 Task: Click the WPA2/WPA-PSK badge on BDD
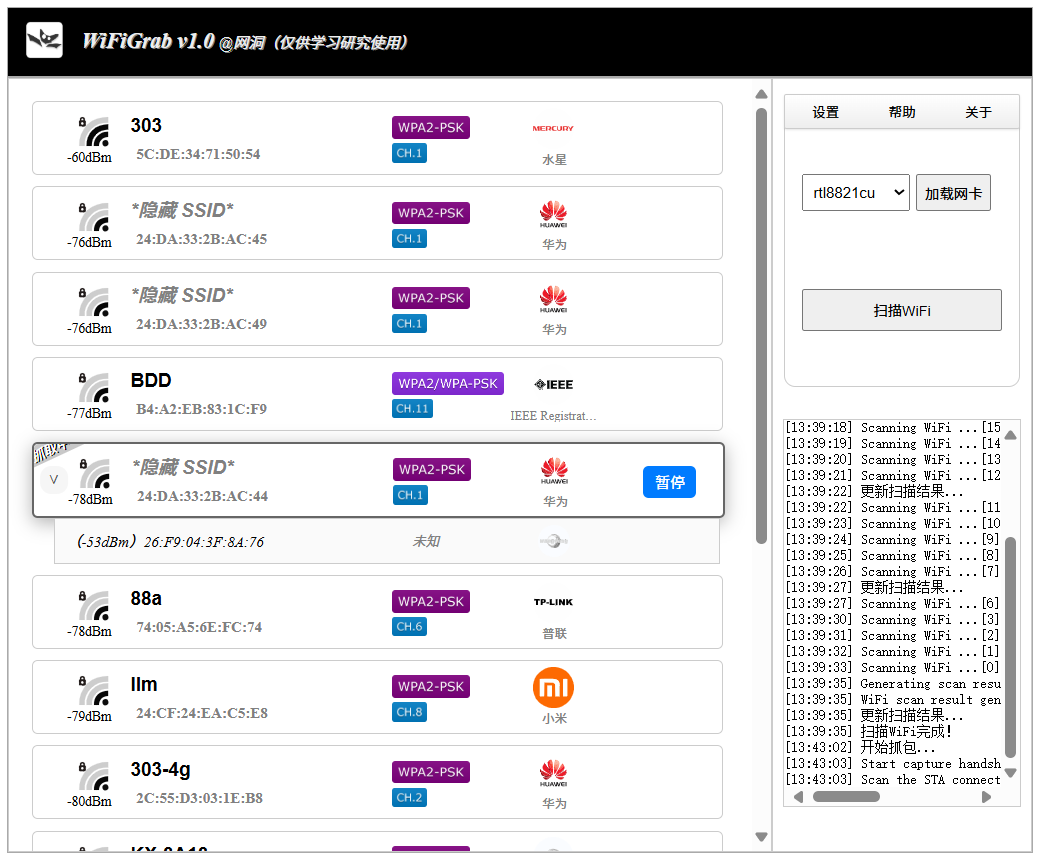coord(447,383)
